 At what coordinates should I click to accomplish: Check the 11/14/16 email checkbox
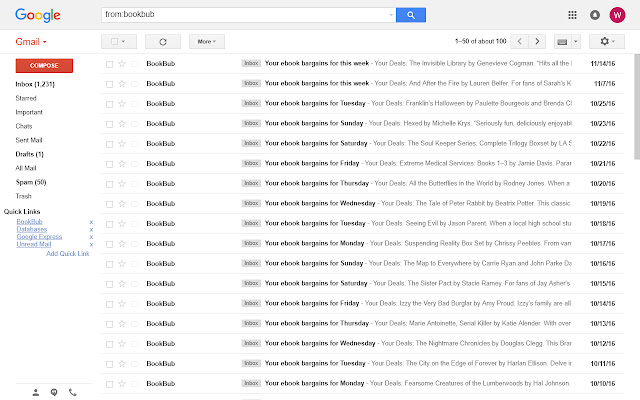[x=109, y=64]
